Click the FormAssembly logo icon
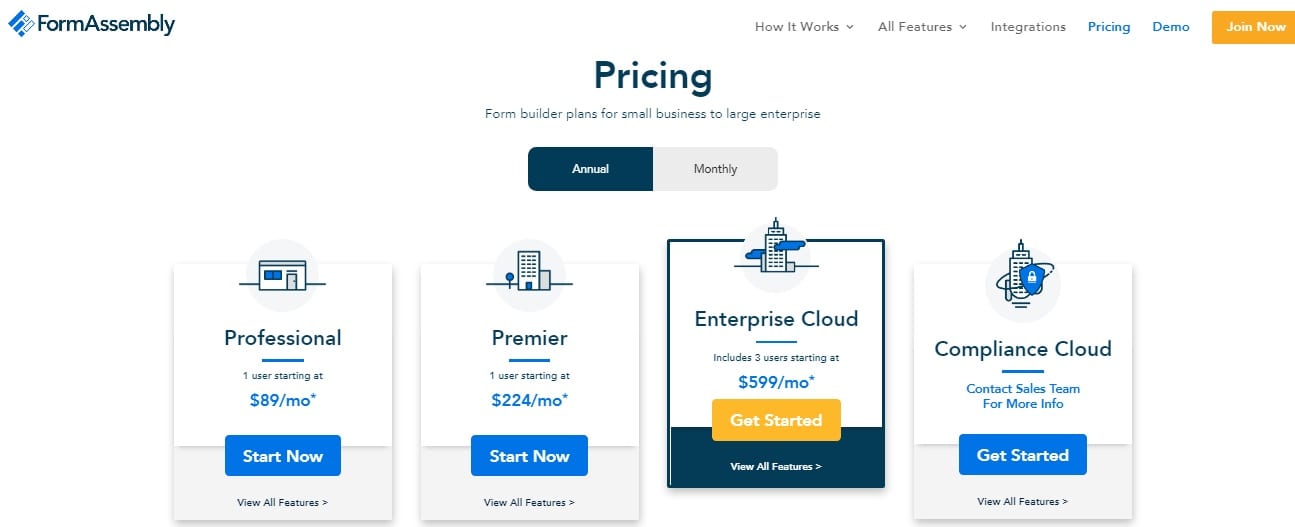The width and height of the screenshot is (1295, 527). (x=21, y=24)
